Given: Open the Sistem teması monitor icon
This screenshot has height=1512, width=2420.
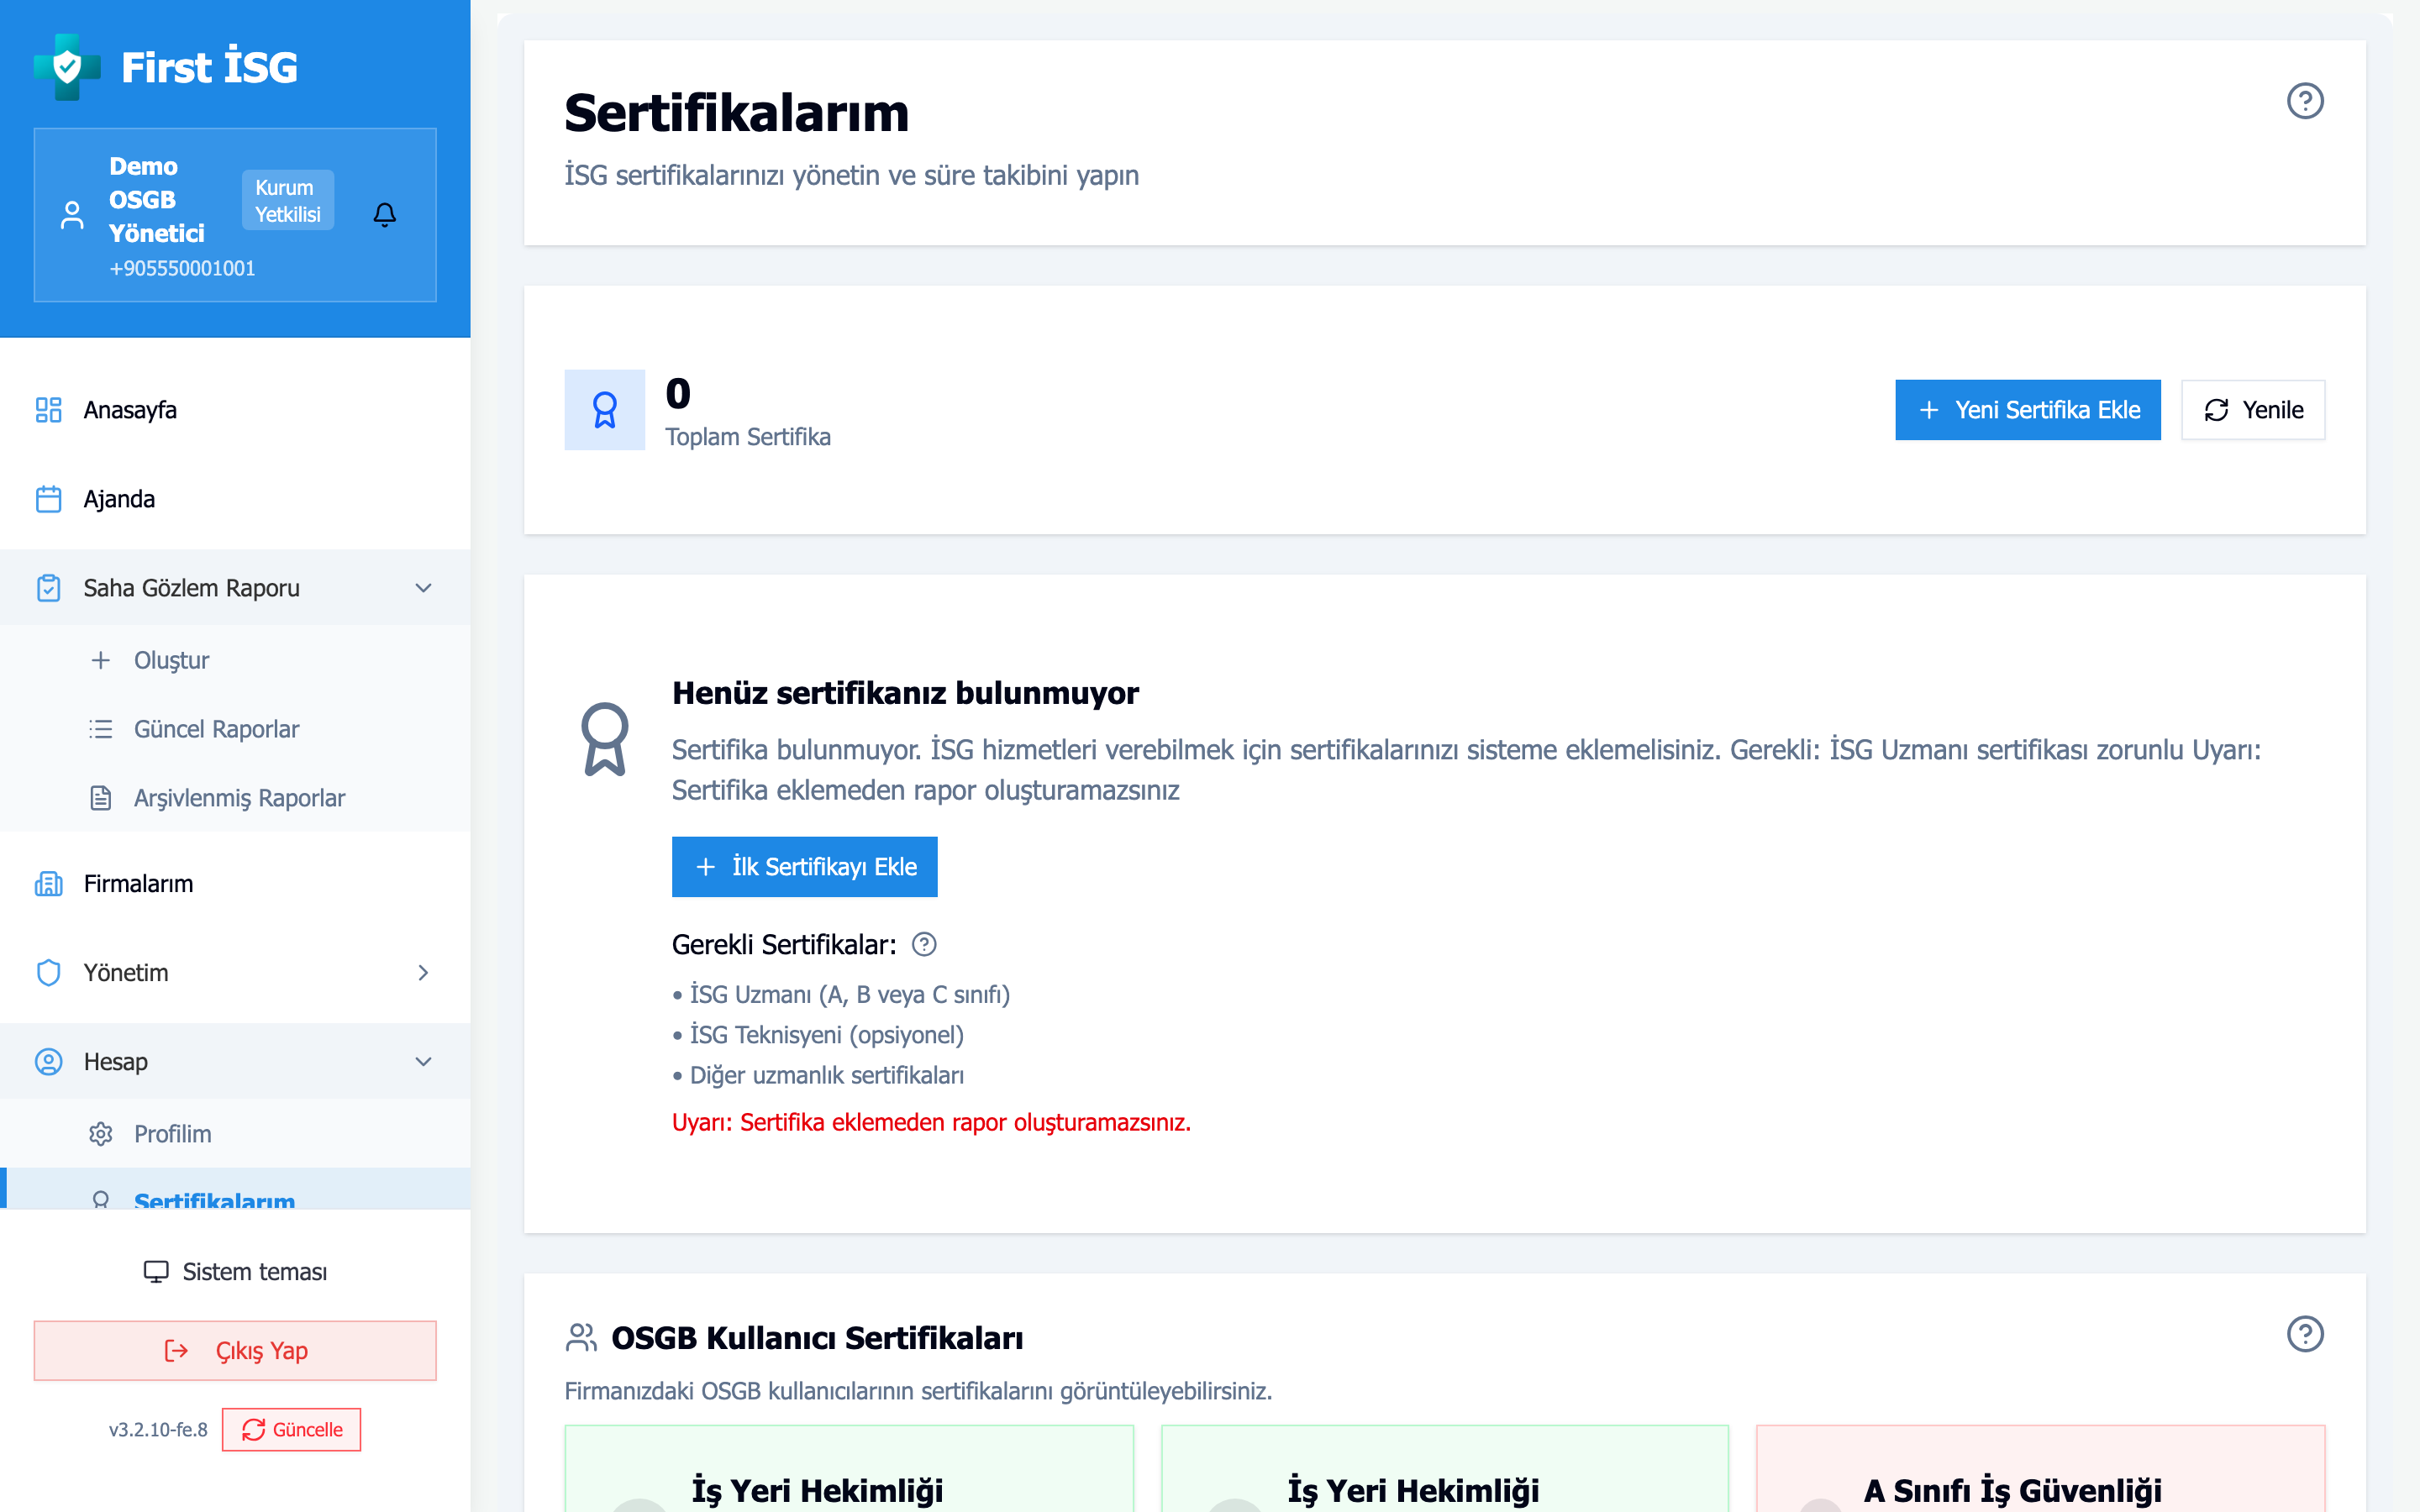Looking at the screenshot, I should pos(155,1271).
